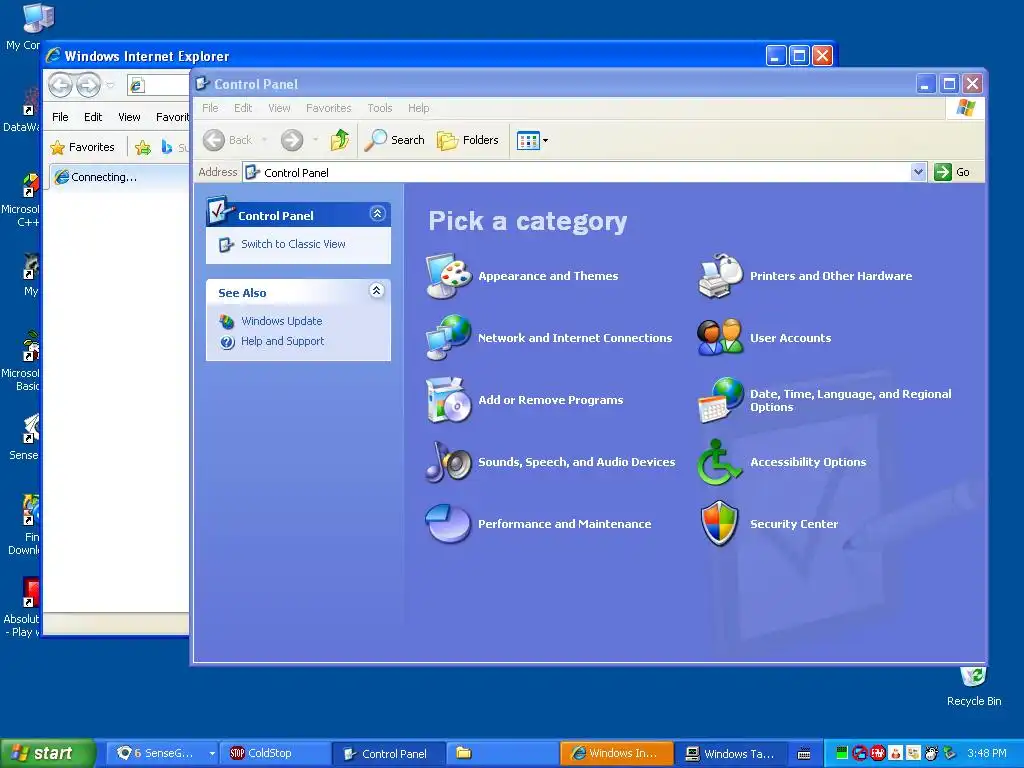The image size is (1024, 768).
Task: Click the folder taskbar button
Action: [502, 754]
